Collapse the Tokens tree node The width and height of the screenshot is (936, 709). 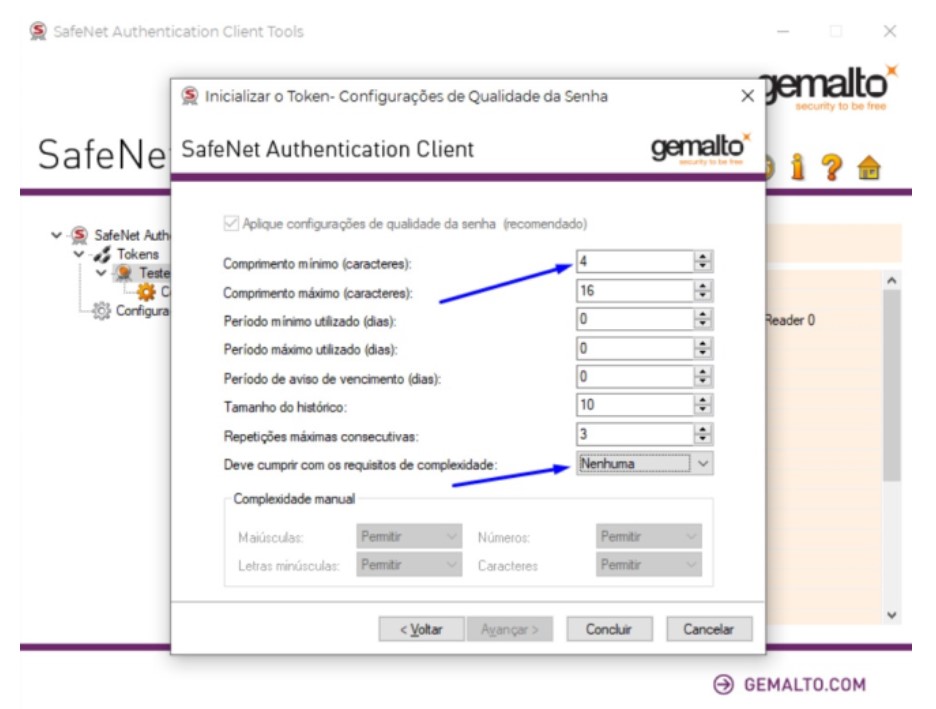point(79,255)
